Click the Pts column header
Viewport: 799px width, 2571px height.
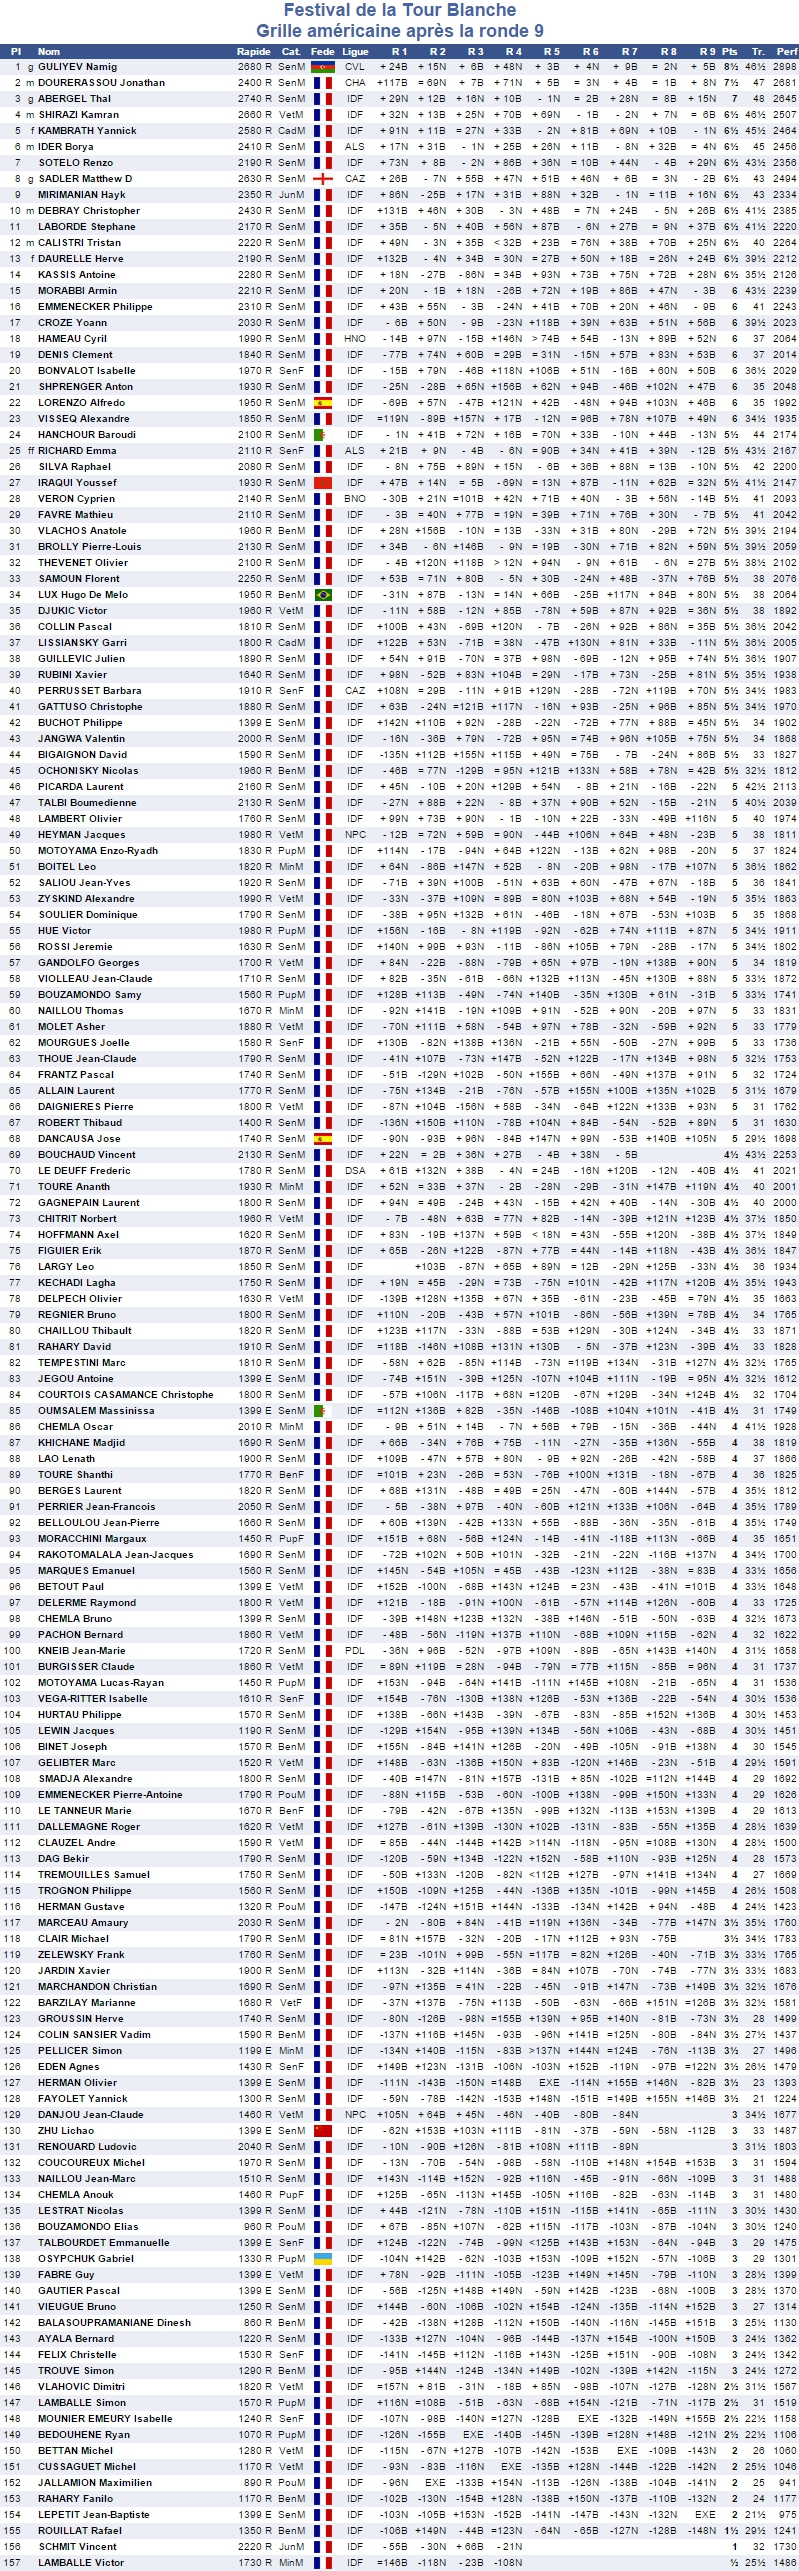click(730, 51)
